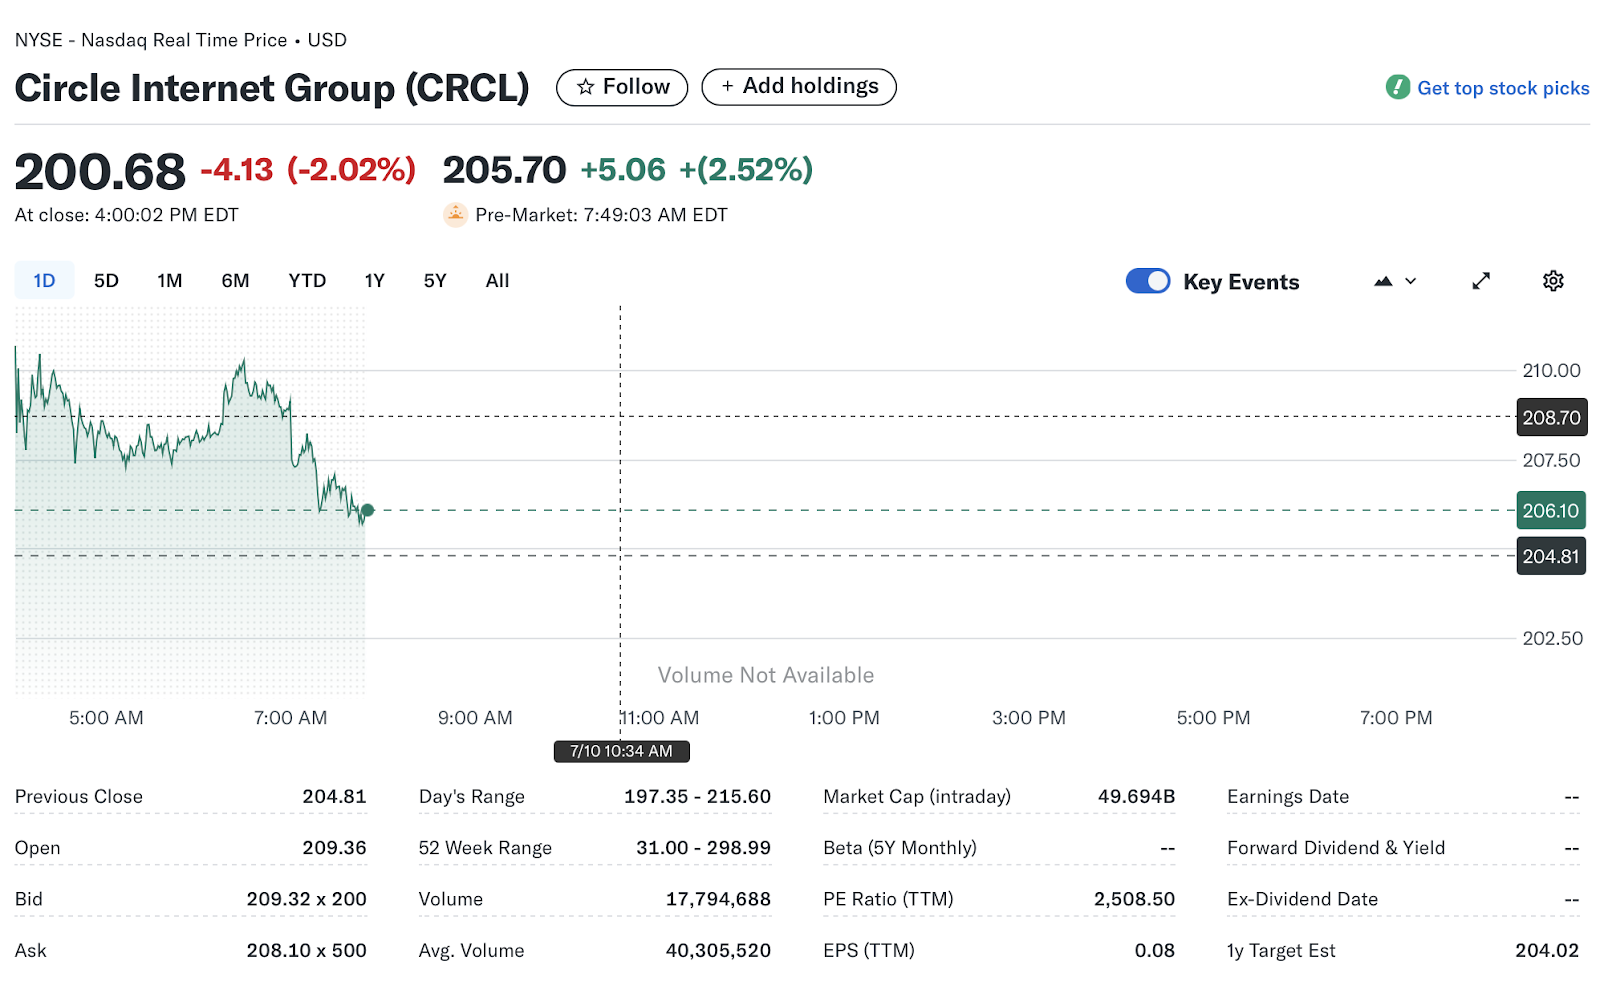1600x985 pixels.
Task: Select the YTD chart range
Action: pyautogui.click(x=307, y=281)
